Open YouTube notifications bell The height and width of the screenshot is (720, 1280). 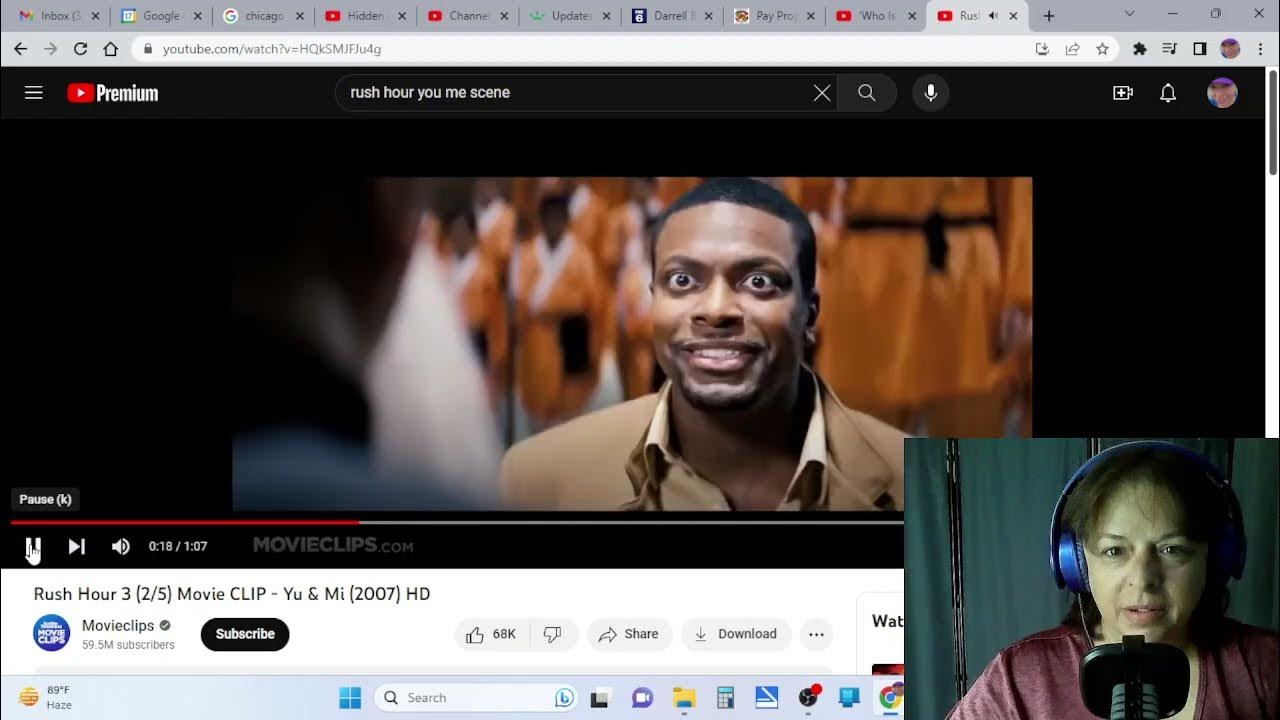pos(1168,93)
